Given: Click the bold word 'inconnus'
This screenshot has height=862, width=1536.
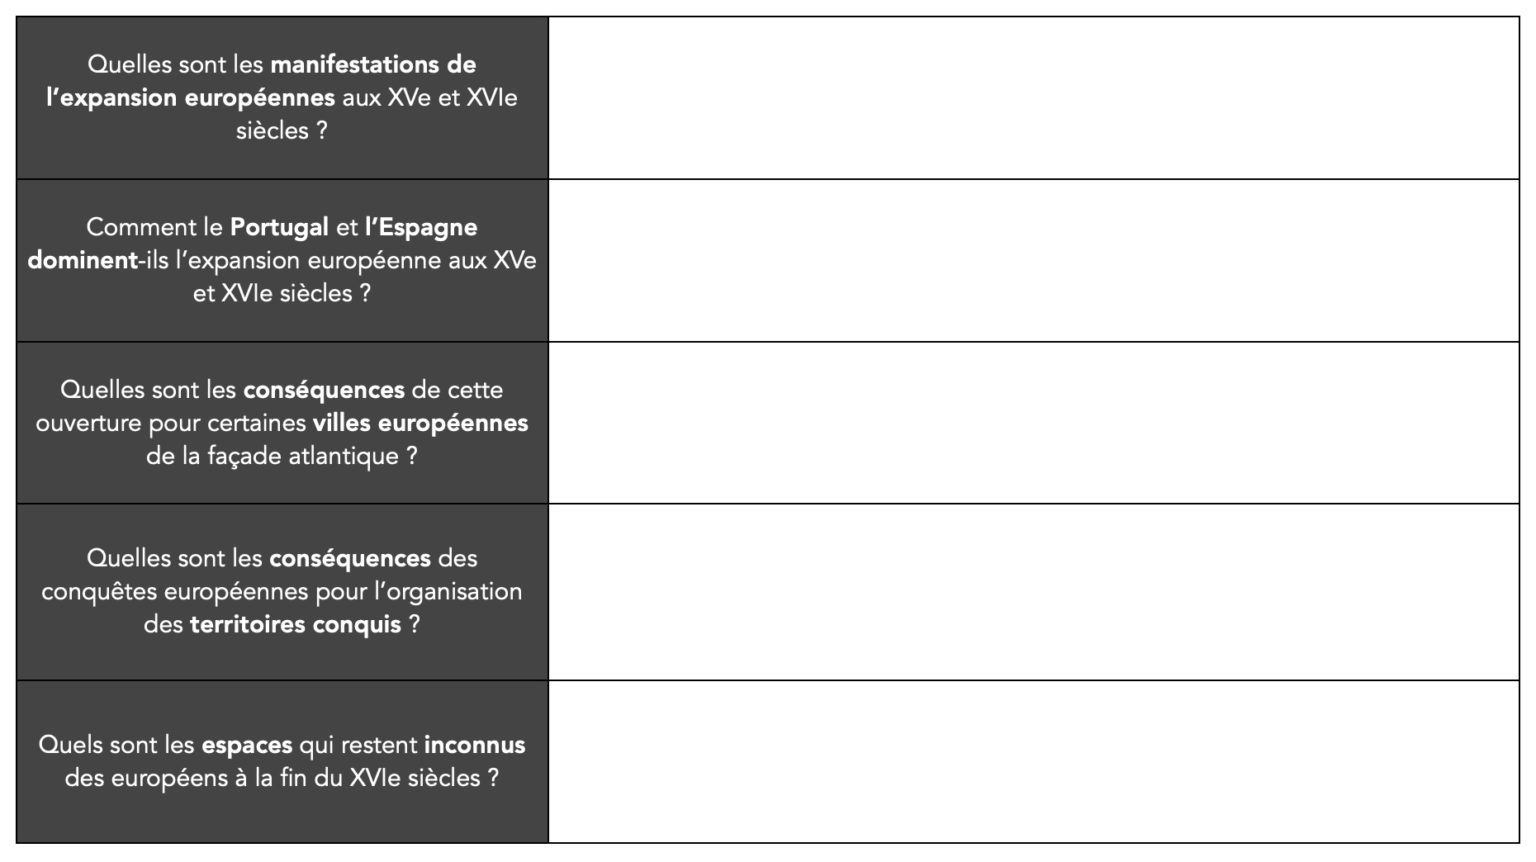Looking at the screenshot, I should pos(475,745).
